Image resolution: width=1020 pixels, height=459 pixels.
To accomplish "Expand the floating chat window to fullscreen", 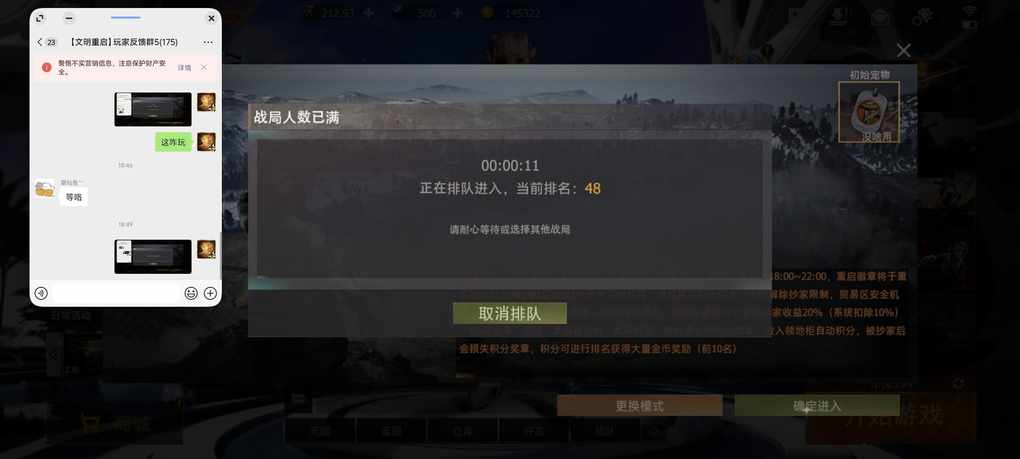I will point(40,18).
